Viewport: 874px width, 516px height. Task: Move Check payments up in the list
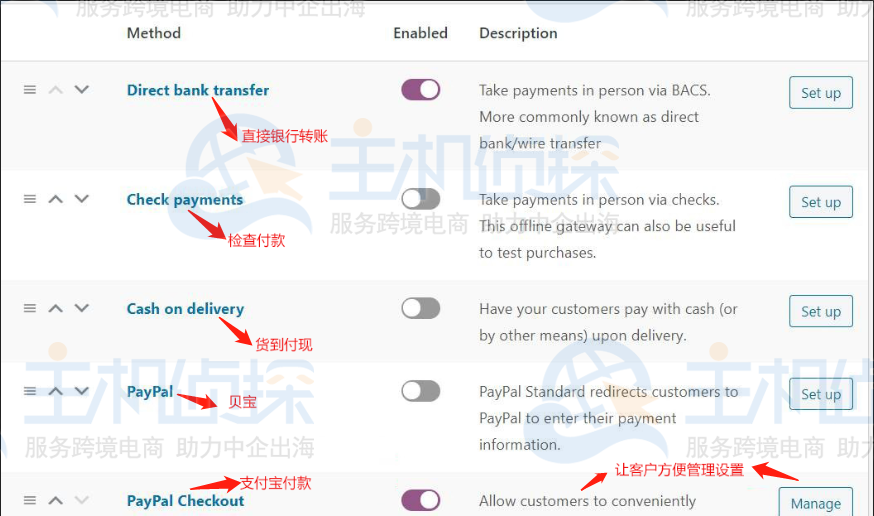click(56, 199)
